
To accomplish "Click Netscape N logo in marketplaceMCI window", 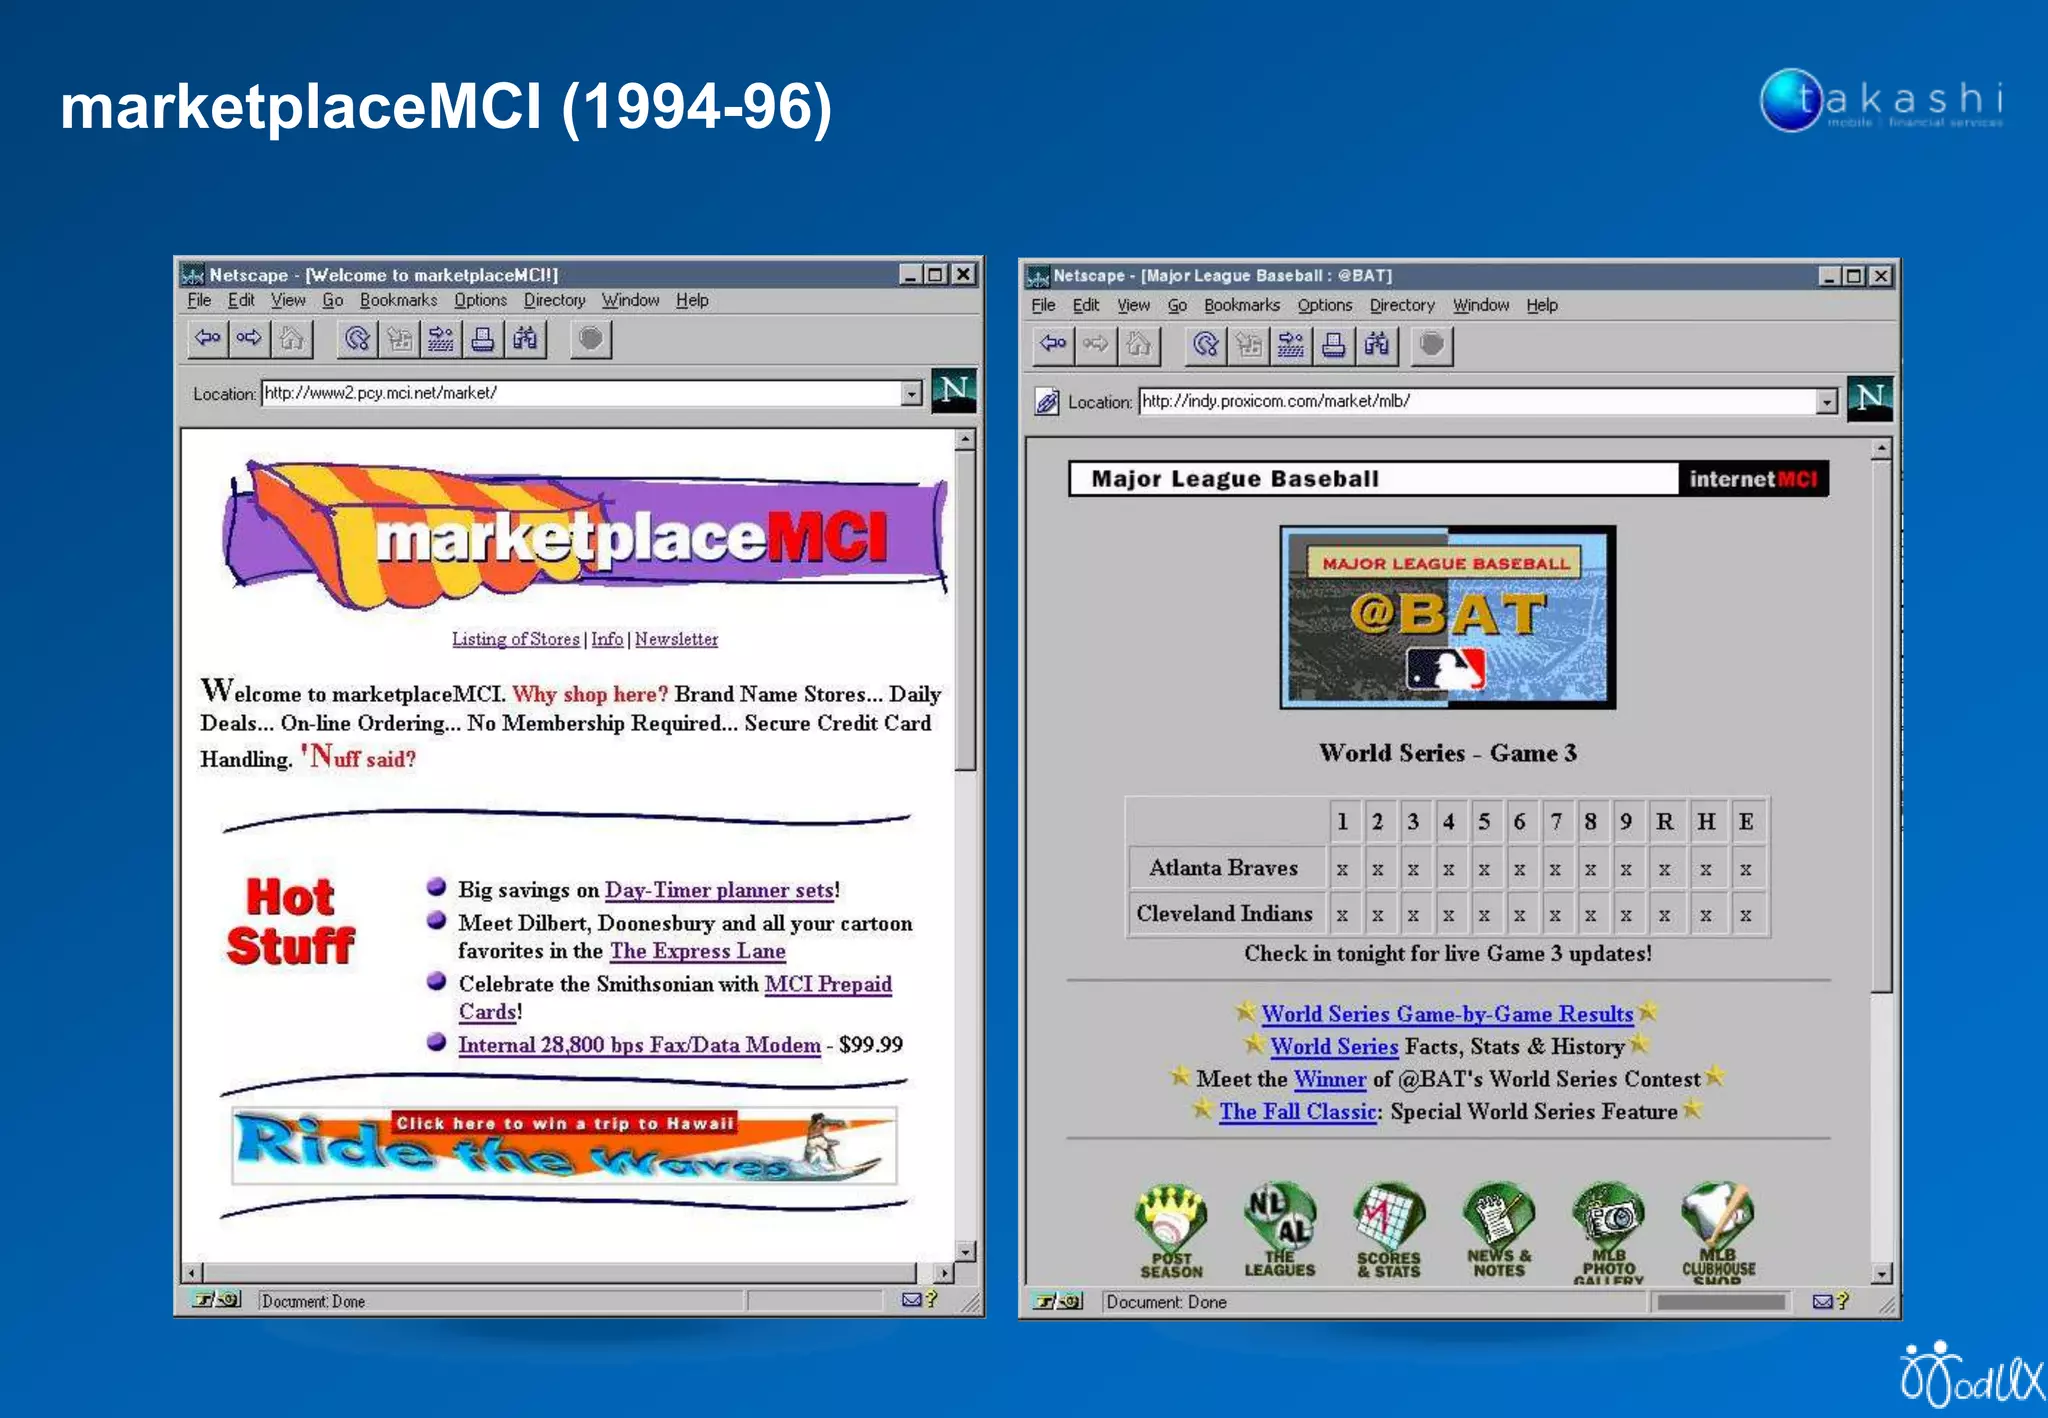I will pos(953,391).
